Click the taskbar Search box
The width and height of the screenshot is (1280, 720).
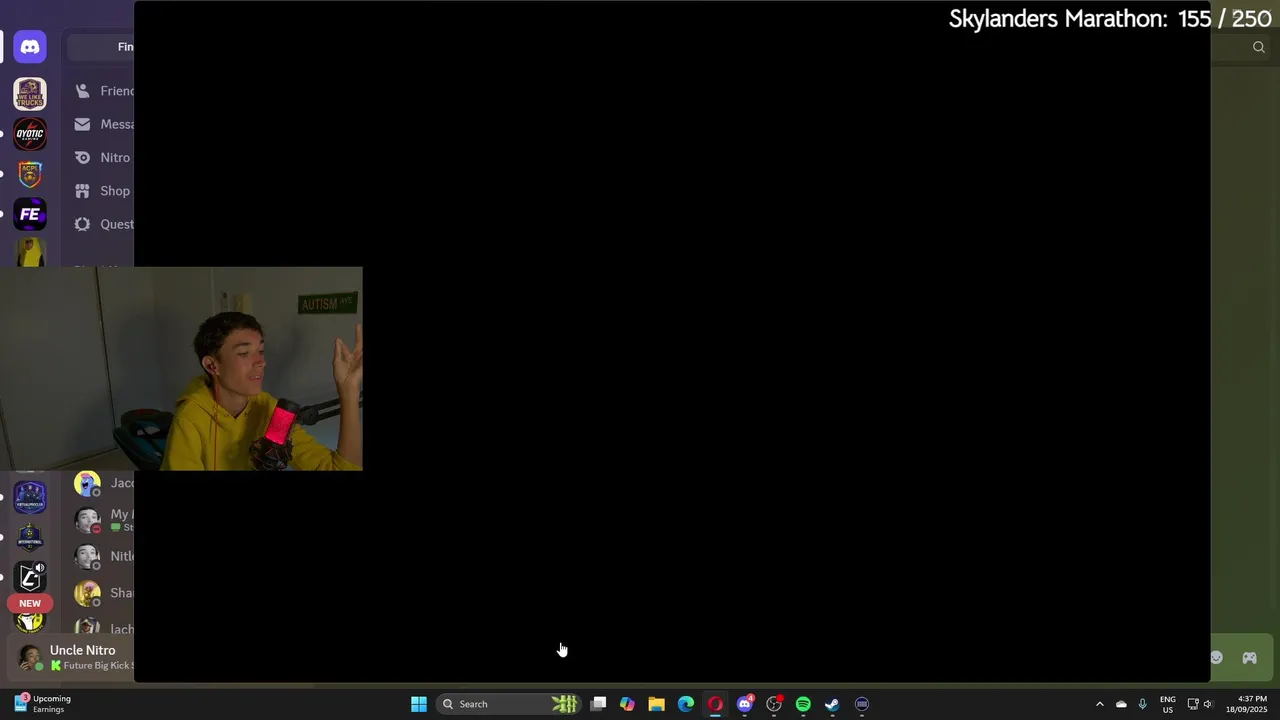(x=509, y=704)
